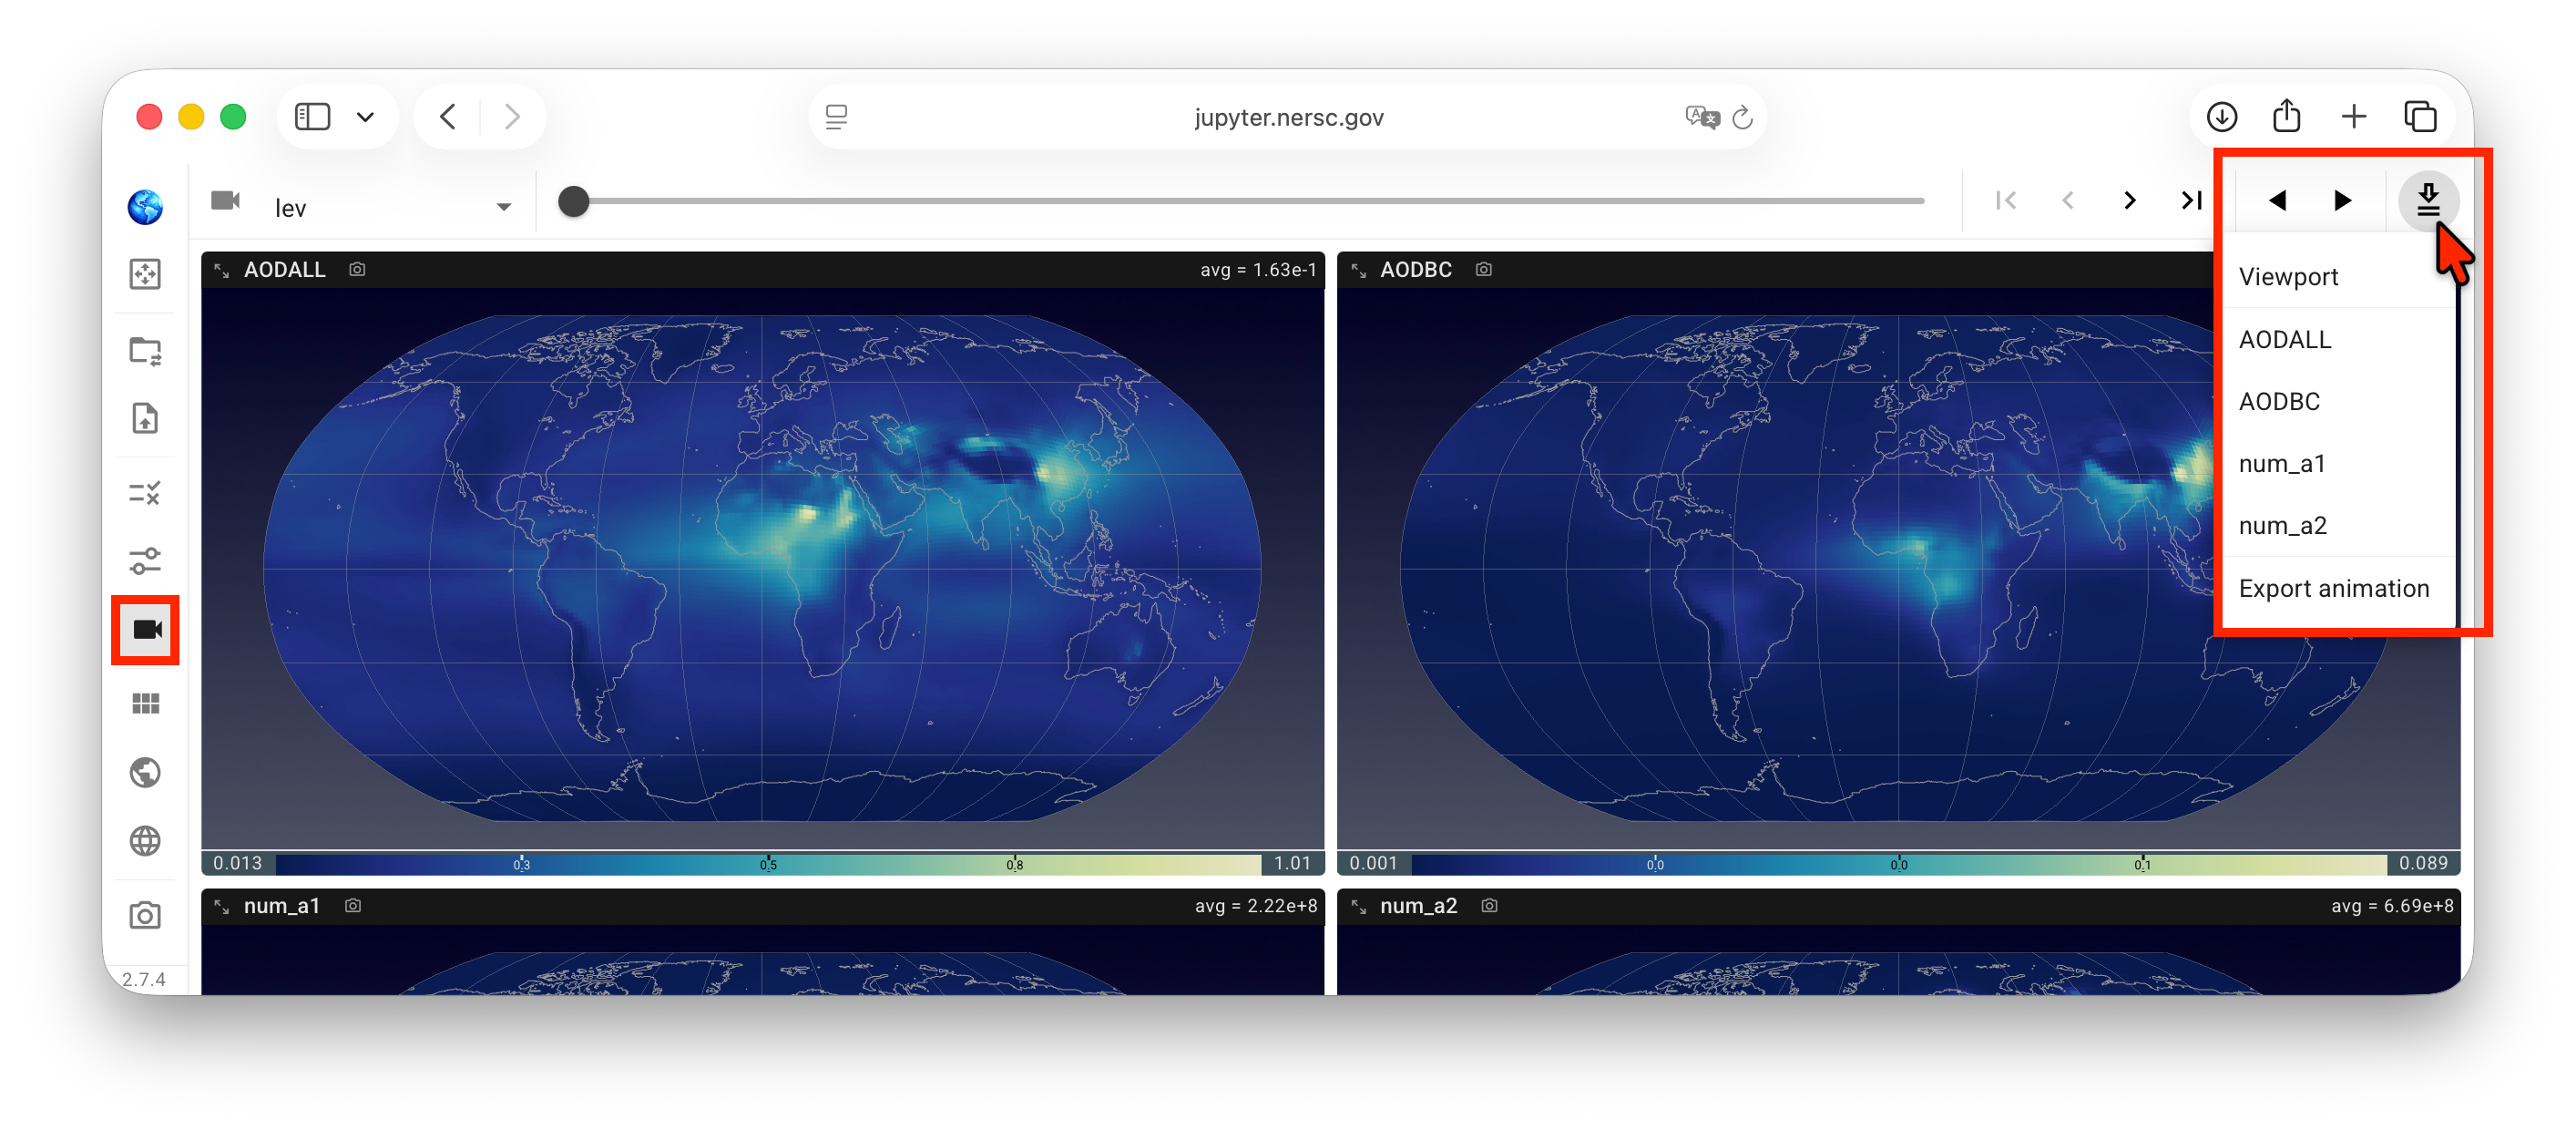2576x1130 pixels.
Task: Click the 'avg = 2.22e+8' value
Action: click(x=1255, y=906)
